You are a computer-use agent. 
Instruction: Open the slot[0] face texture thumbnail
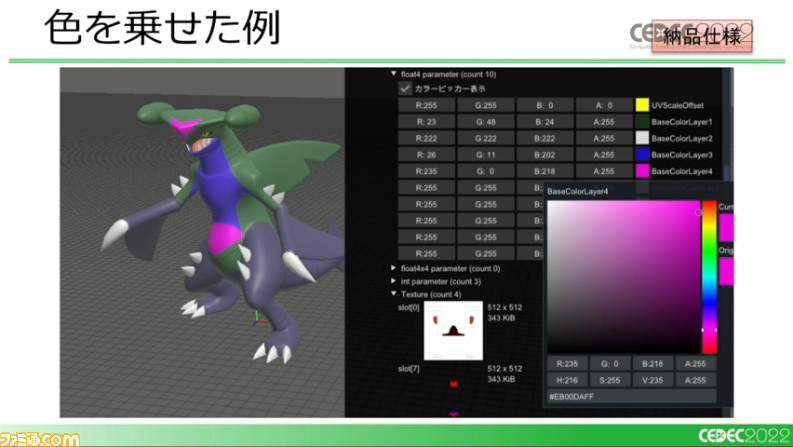point(453,331)
